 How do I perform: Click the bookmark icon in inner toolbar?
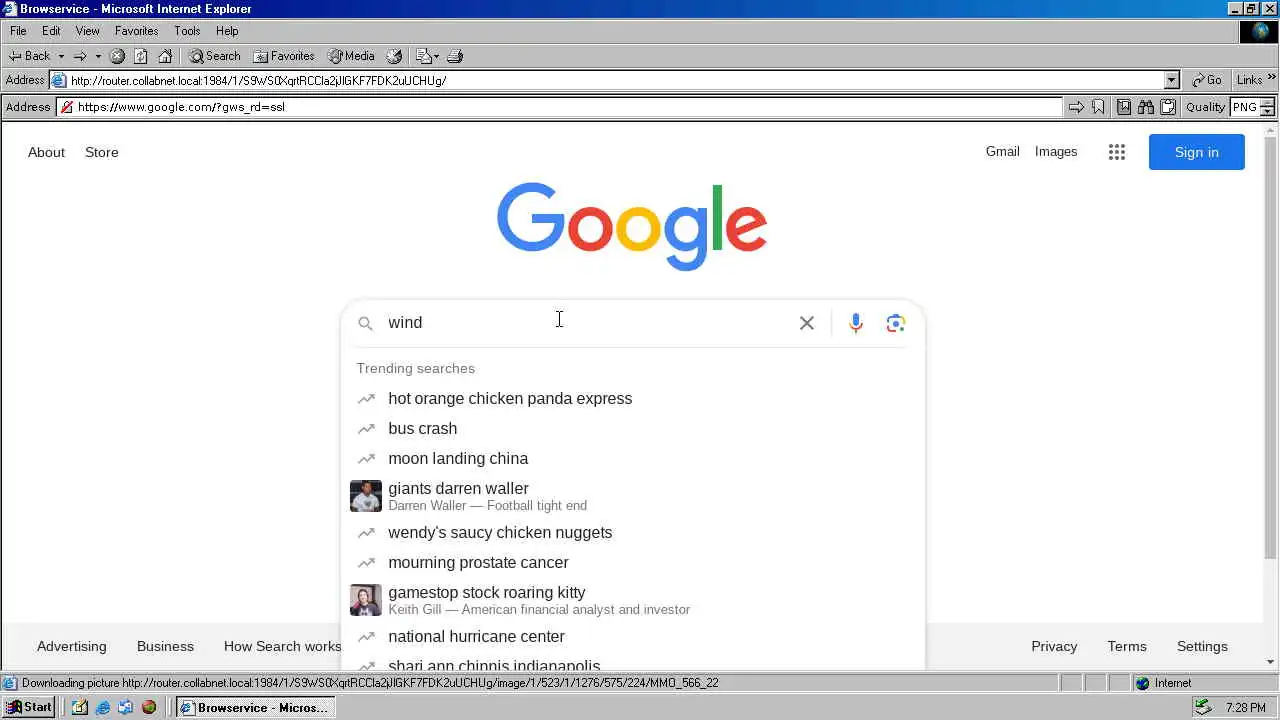[1098, 107]
